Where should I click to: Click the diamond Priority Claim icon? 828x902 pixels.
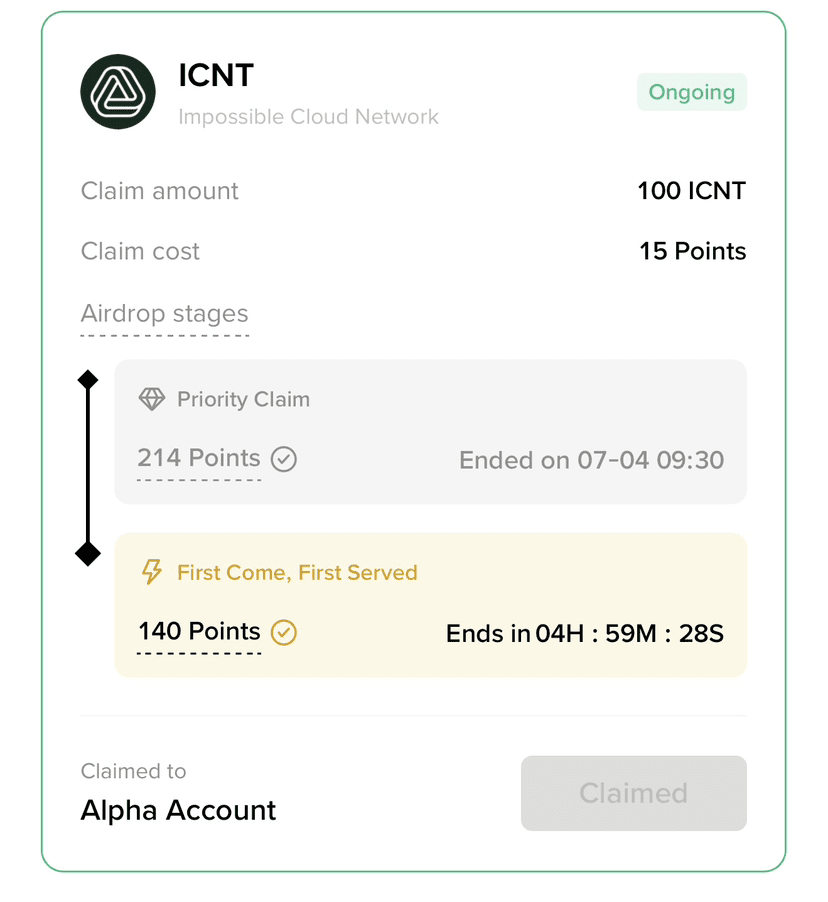152,399
